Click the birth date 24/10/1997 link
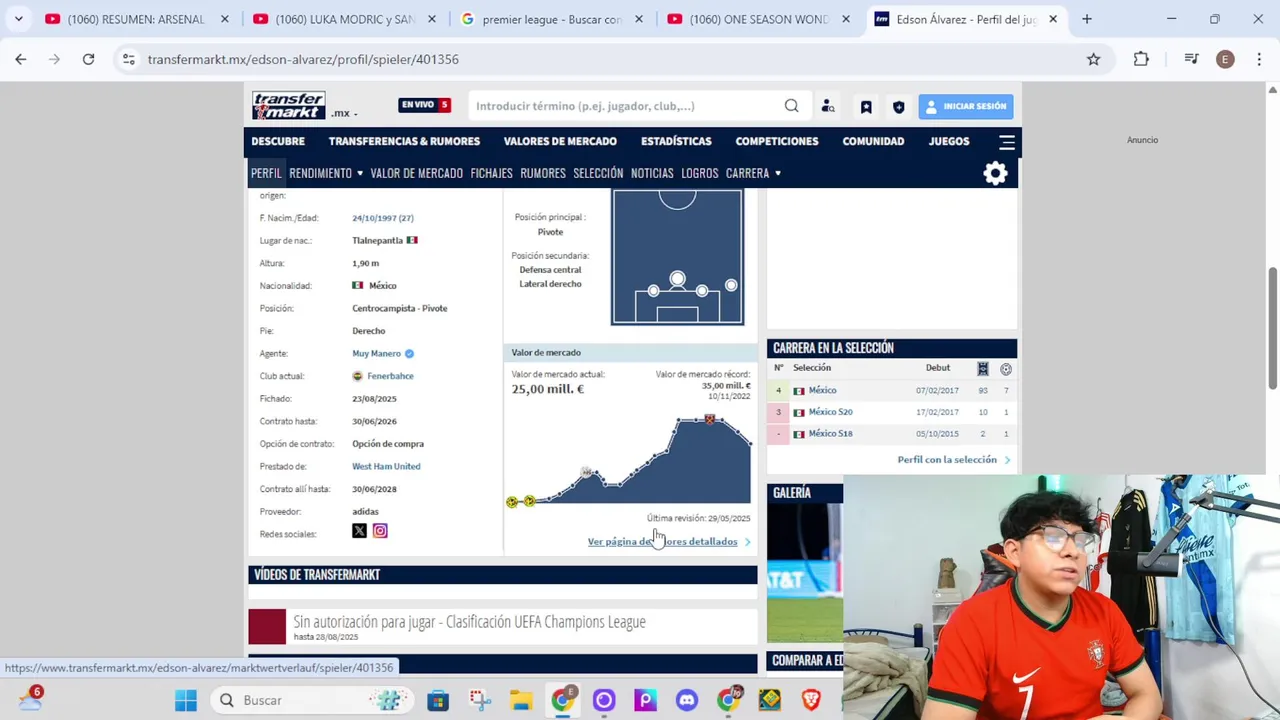 (382, 218)
